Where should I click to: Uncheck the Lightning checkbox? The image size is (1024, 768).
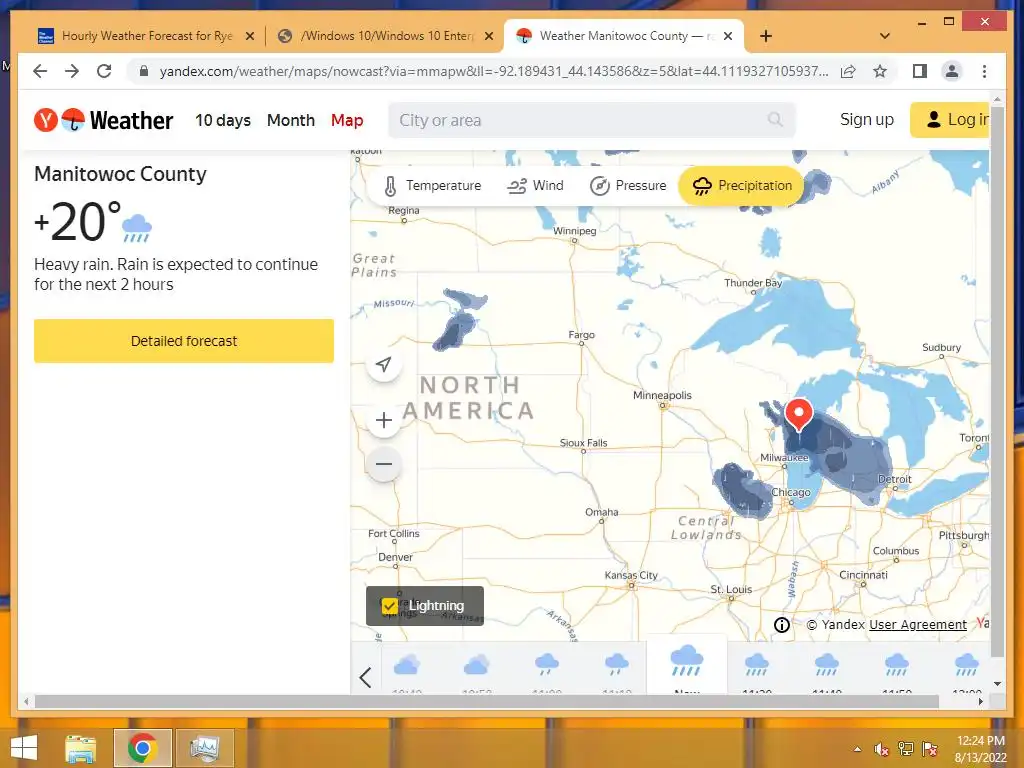(390, 606)
